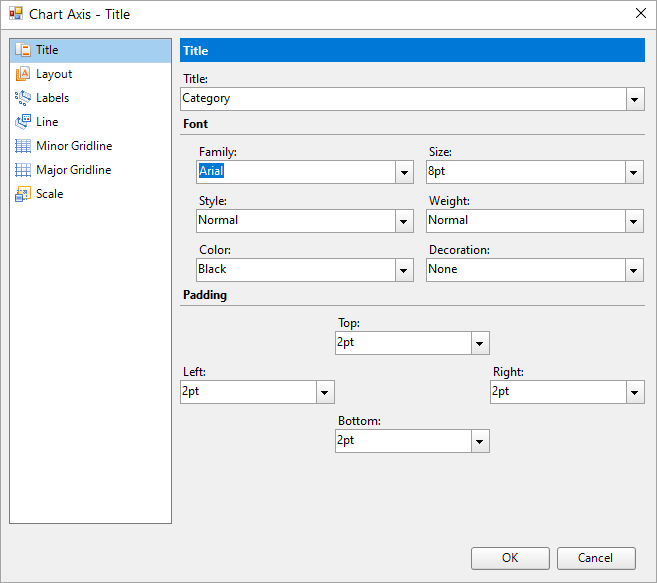Dismiss the dialog with Cancel

coord(596,558)
